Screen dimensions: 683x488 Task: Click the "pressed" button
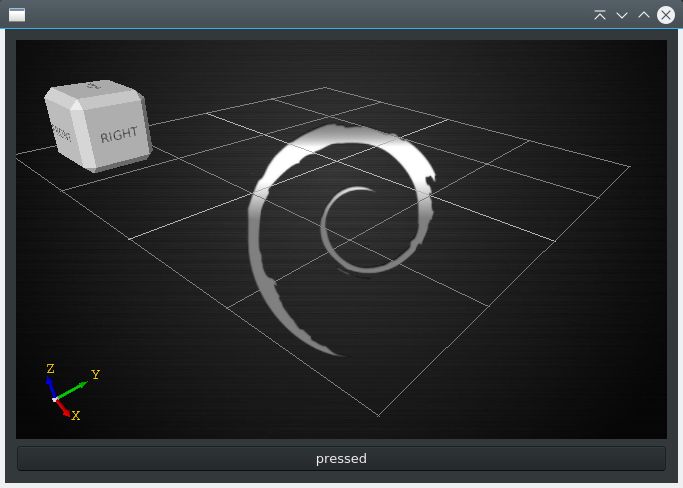coord(341,458)
